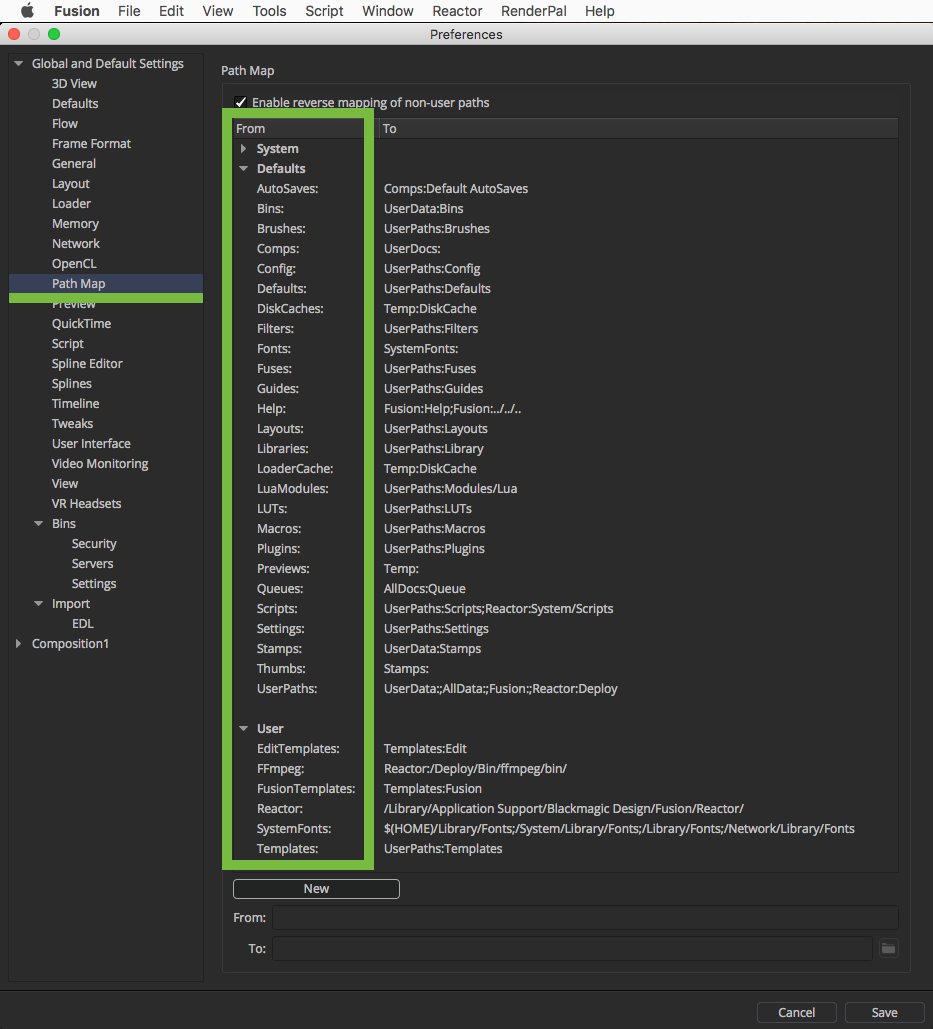Image resolution: width=933 pixels, height=1029 pixels.
Task: Select the EditTemplates: user path row
Action: click(298, 749)
